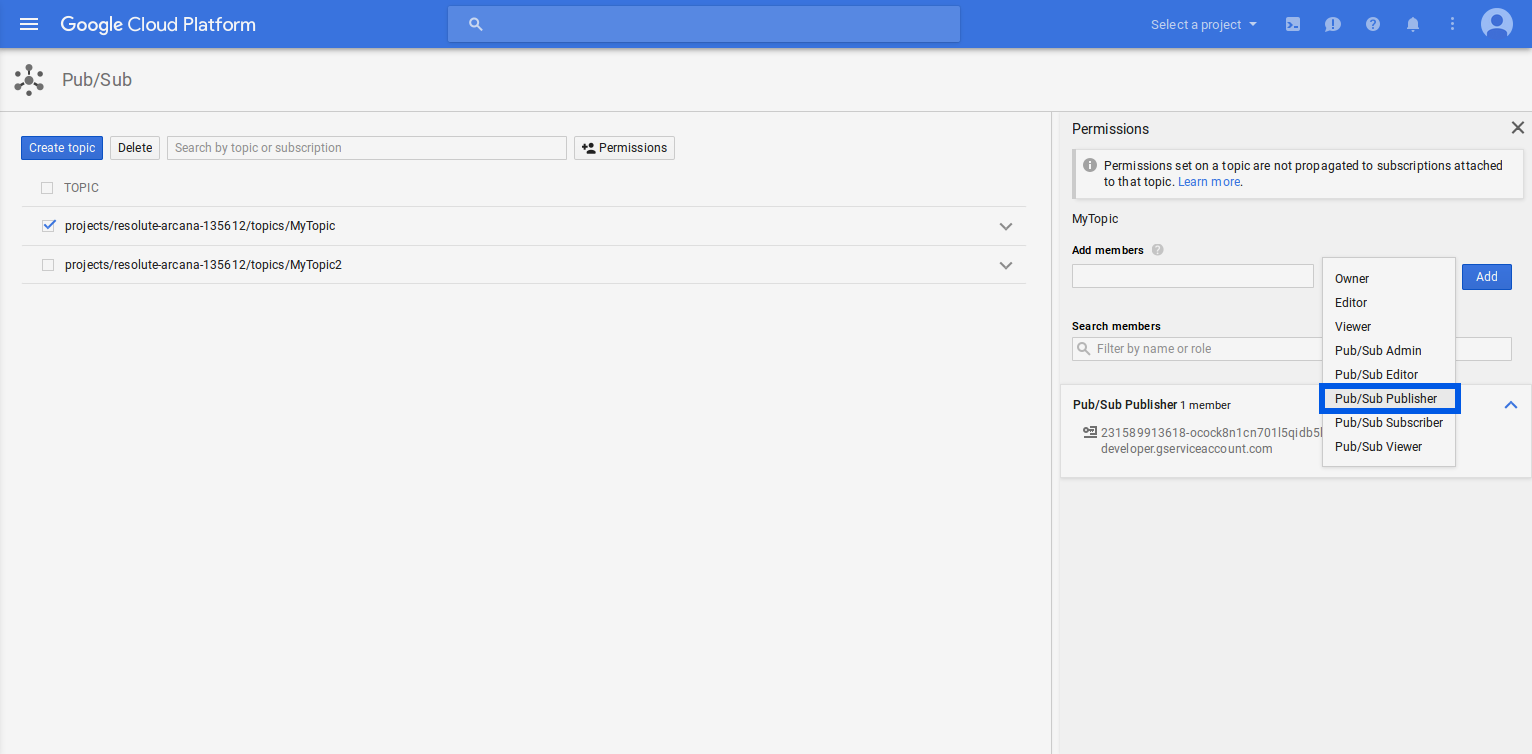Image resolution: width=1532 pixels, height=754 pixels.
Task: Open the three-dot settings menu
Action: (1453, 24)
